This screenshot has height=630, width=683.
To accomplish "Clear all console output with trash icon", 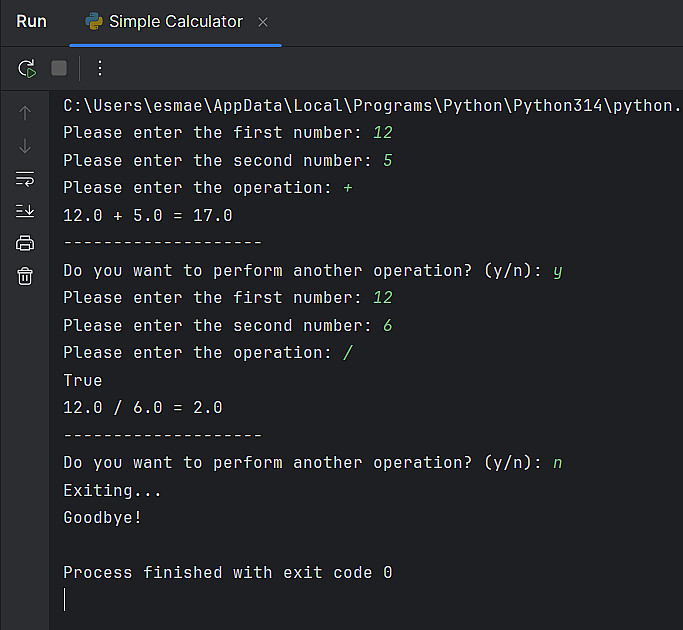I will pos(26,276).
